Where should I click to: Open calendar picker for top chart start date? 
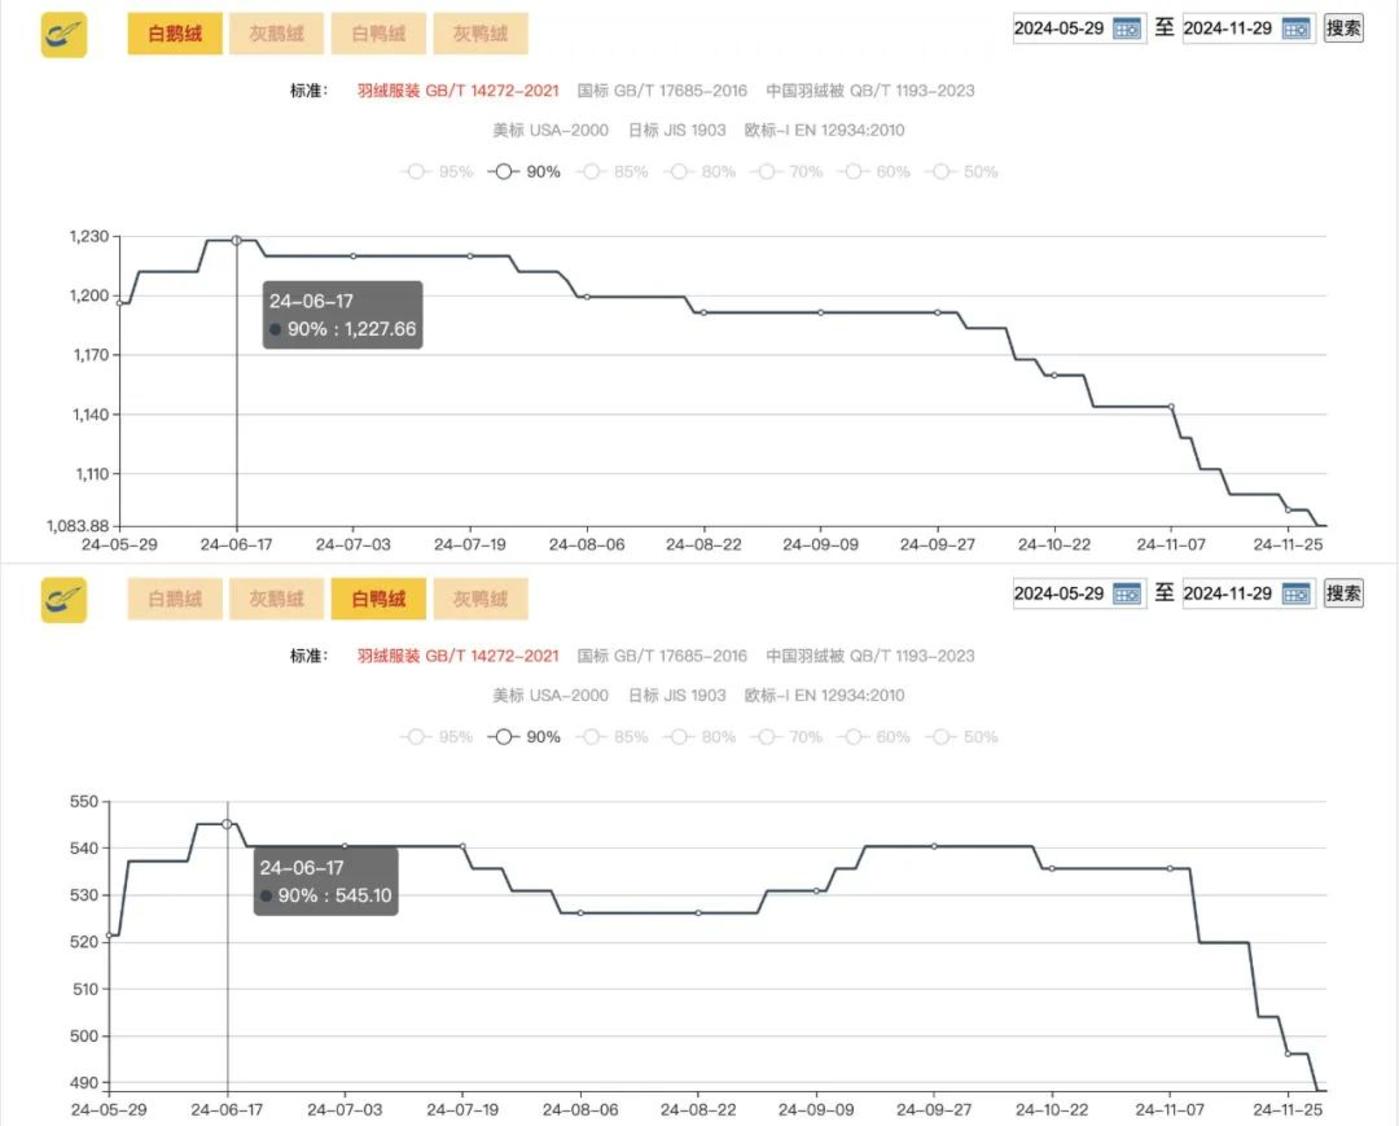coord(1126,29)
